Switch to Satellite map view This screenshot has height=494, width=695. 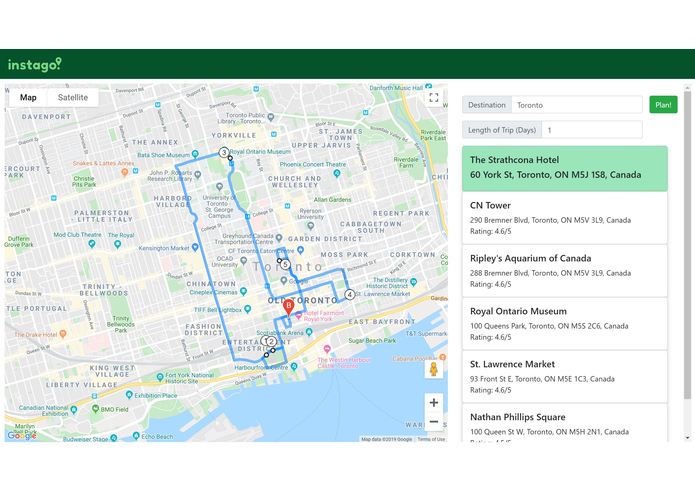tap(73, 97)
